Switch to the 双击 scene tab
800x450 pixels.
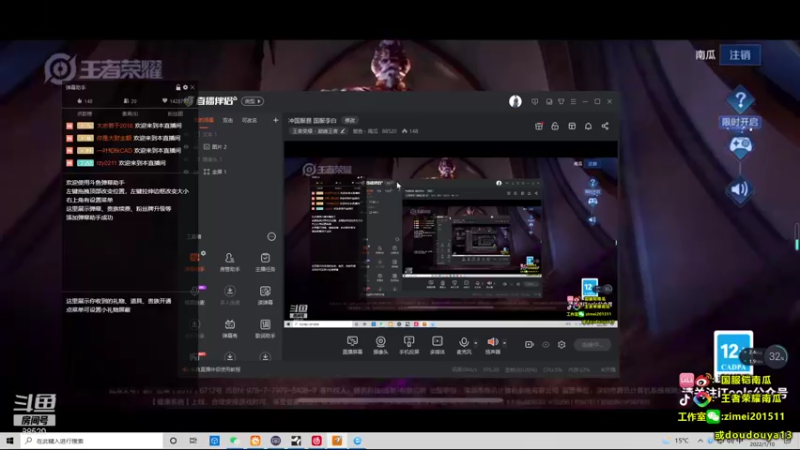tap(228, 120)
